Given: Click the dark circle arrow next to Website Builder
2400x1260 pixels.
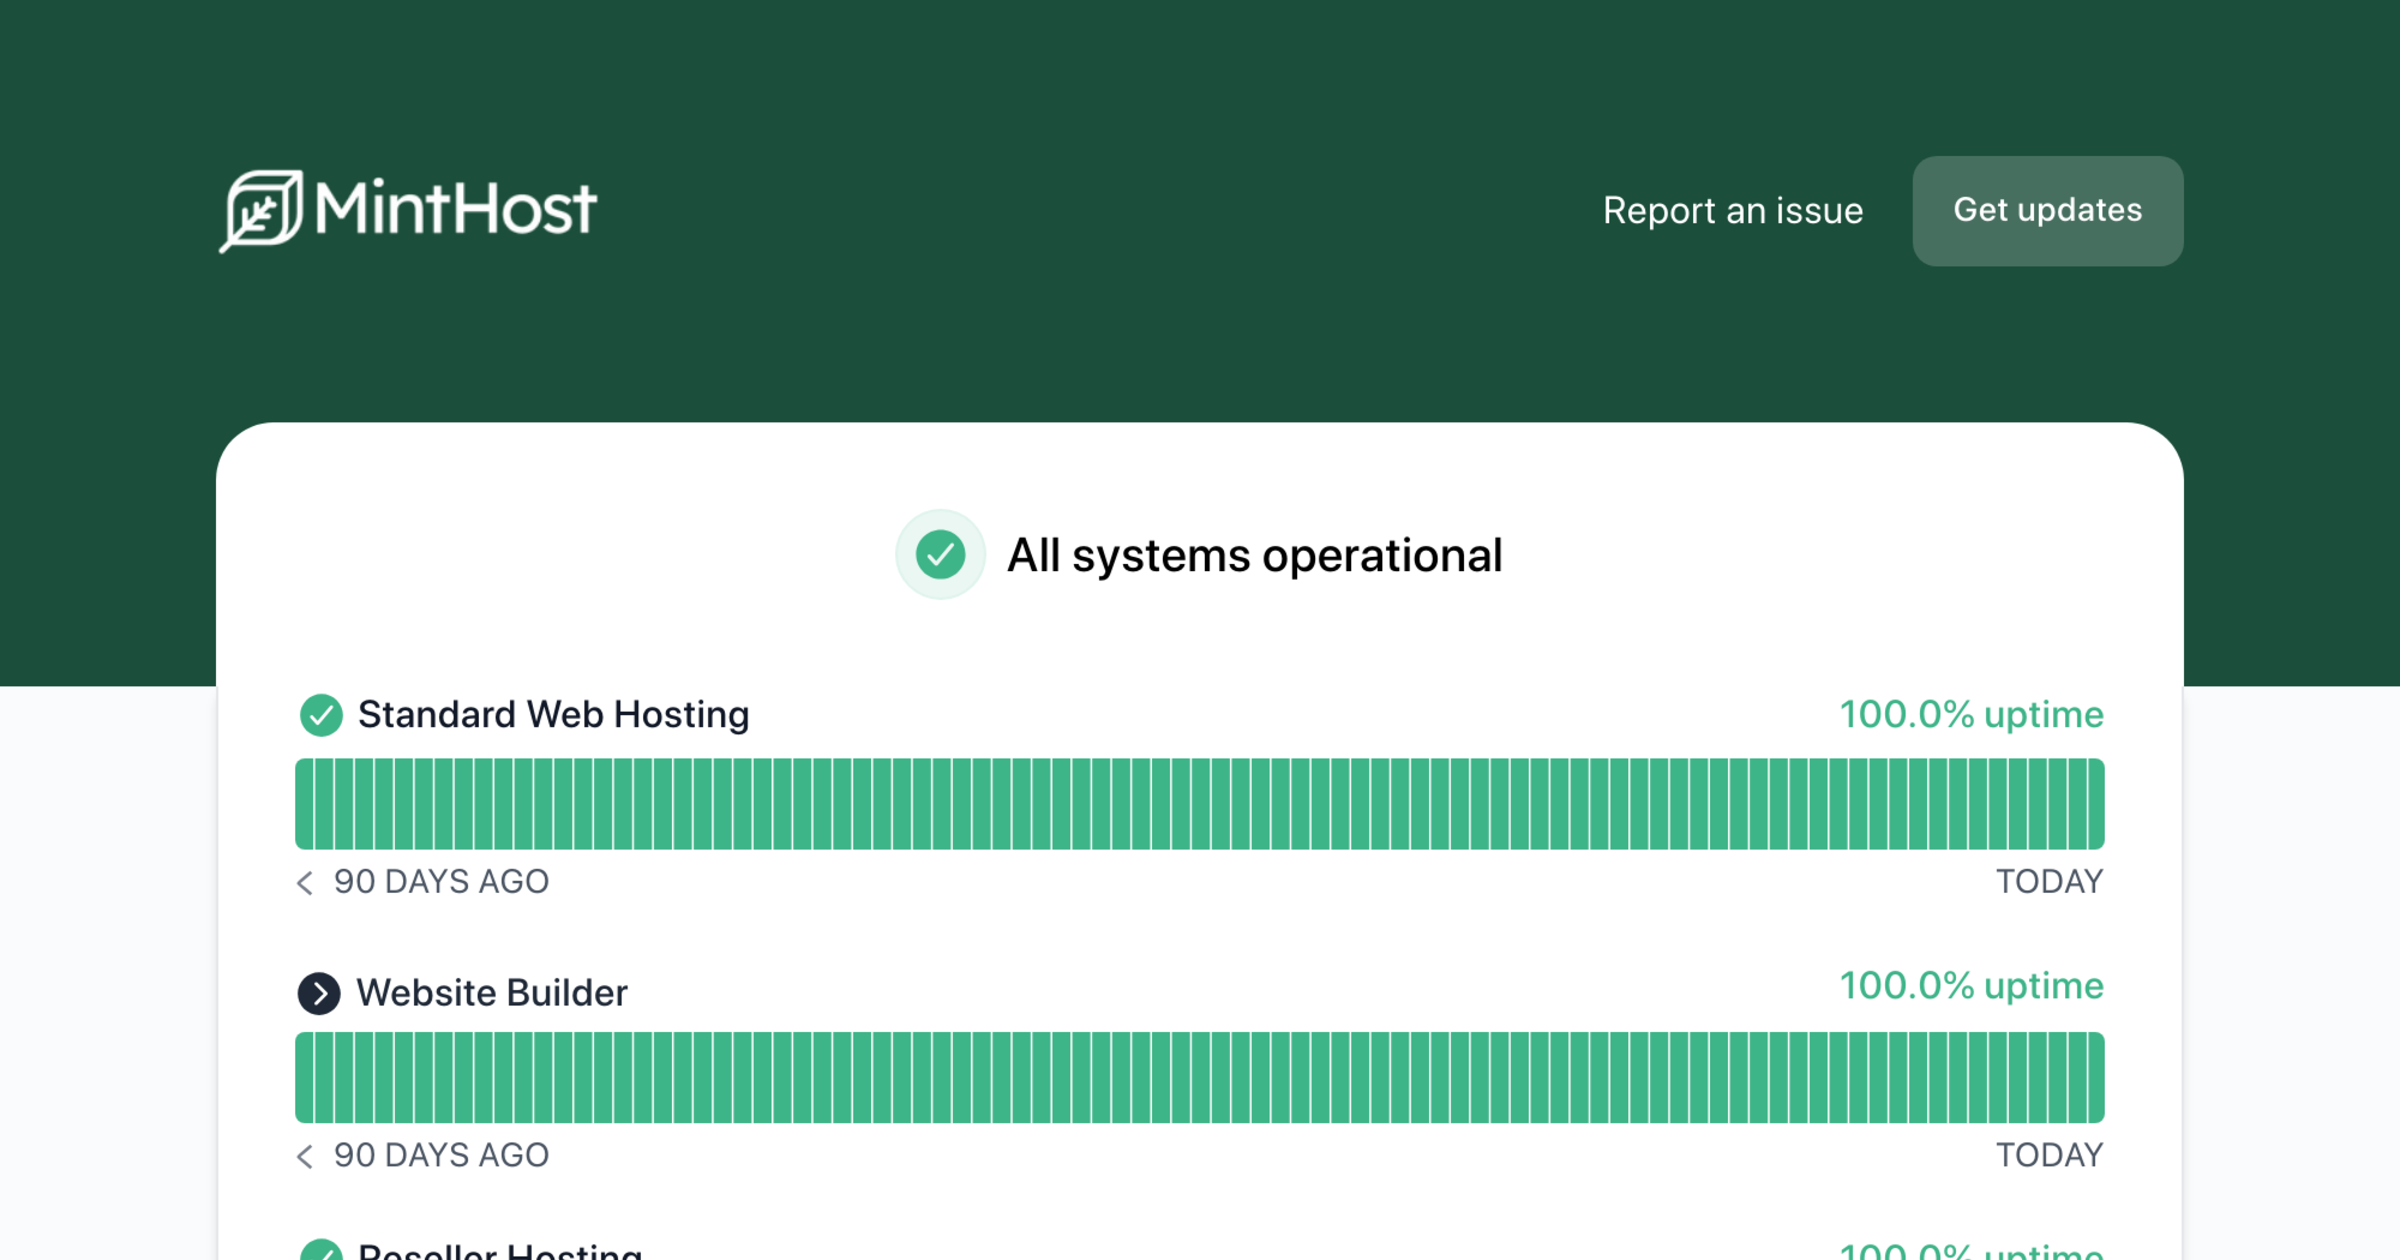Looking at the screenshot, I should 319,993.
